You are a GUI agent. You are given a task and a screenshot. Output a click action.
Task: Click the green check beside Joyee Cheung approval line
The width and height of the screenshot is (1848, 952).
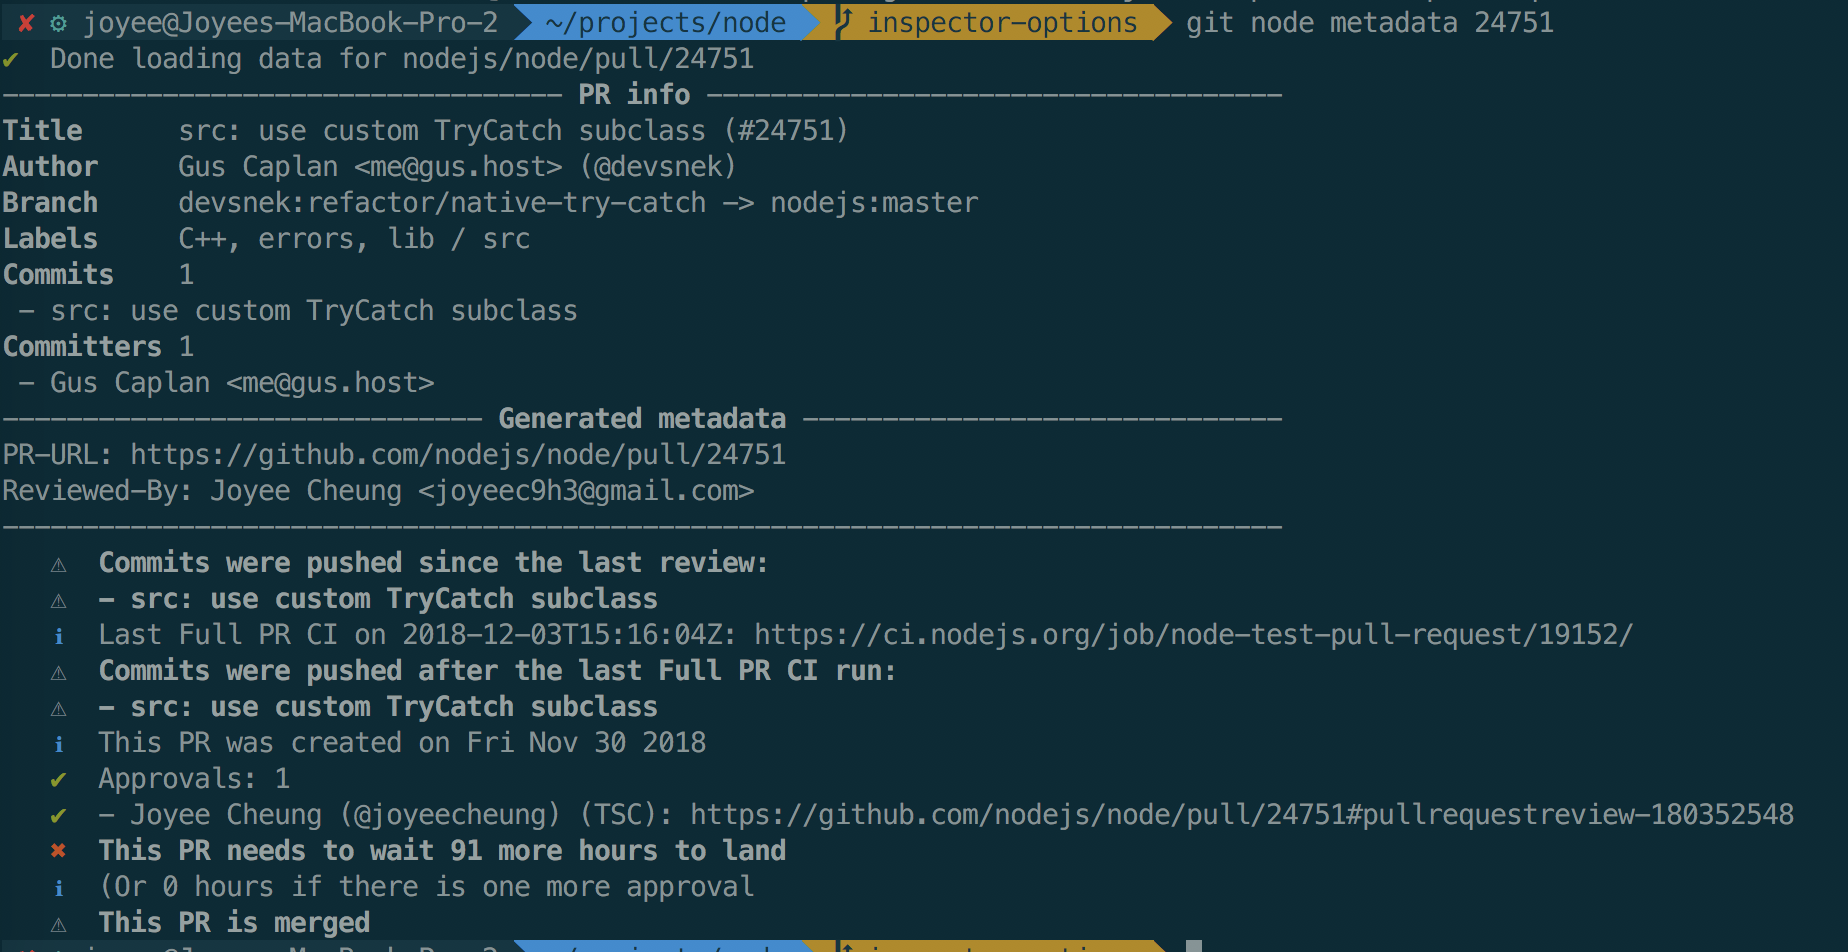click(x=59, y=816)
